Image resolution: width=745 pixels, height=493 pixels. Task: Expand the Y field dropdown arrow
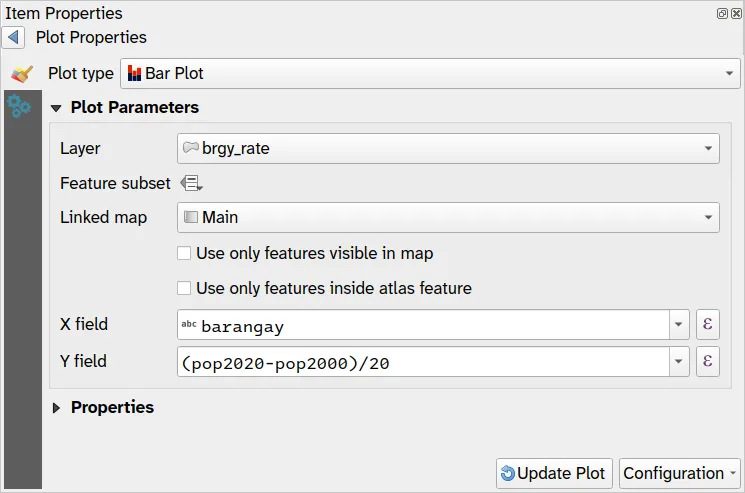point(680,362)
